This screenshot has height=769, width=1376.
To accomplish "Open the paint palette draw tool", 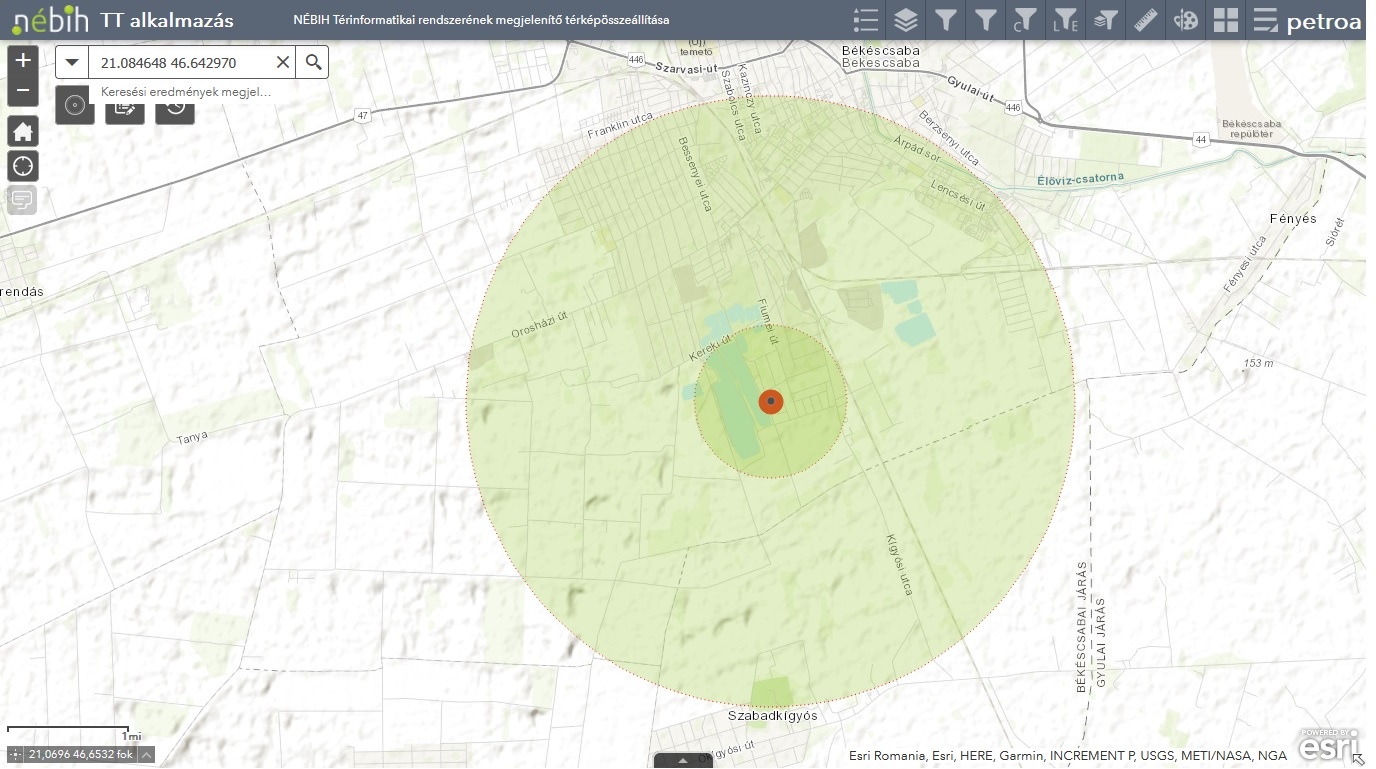I will coord(1186,20).
